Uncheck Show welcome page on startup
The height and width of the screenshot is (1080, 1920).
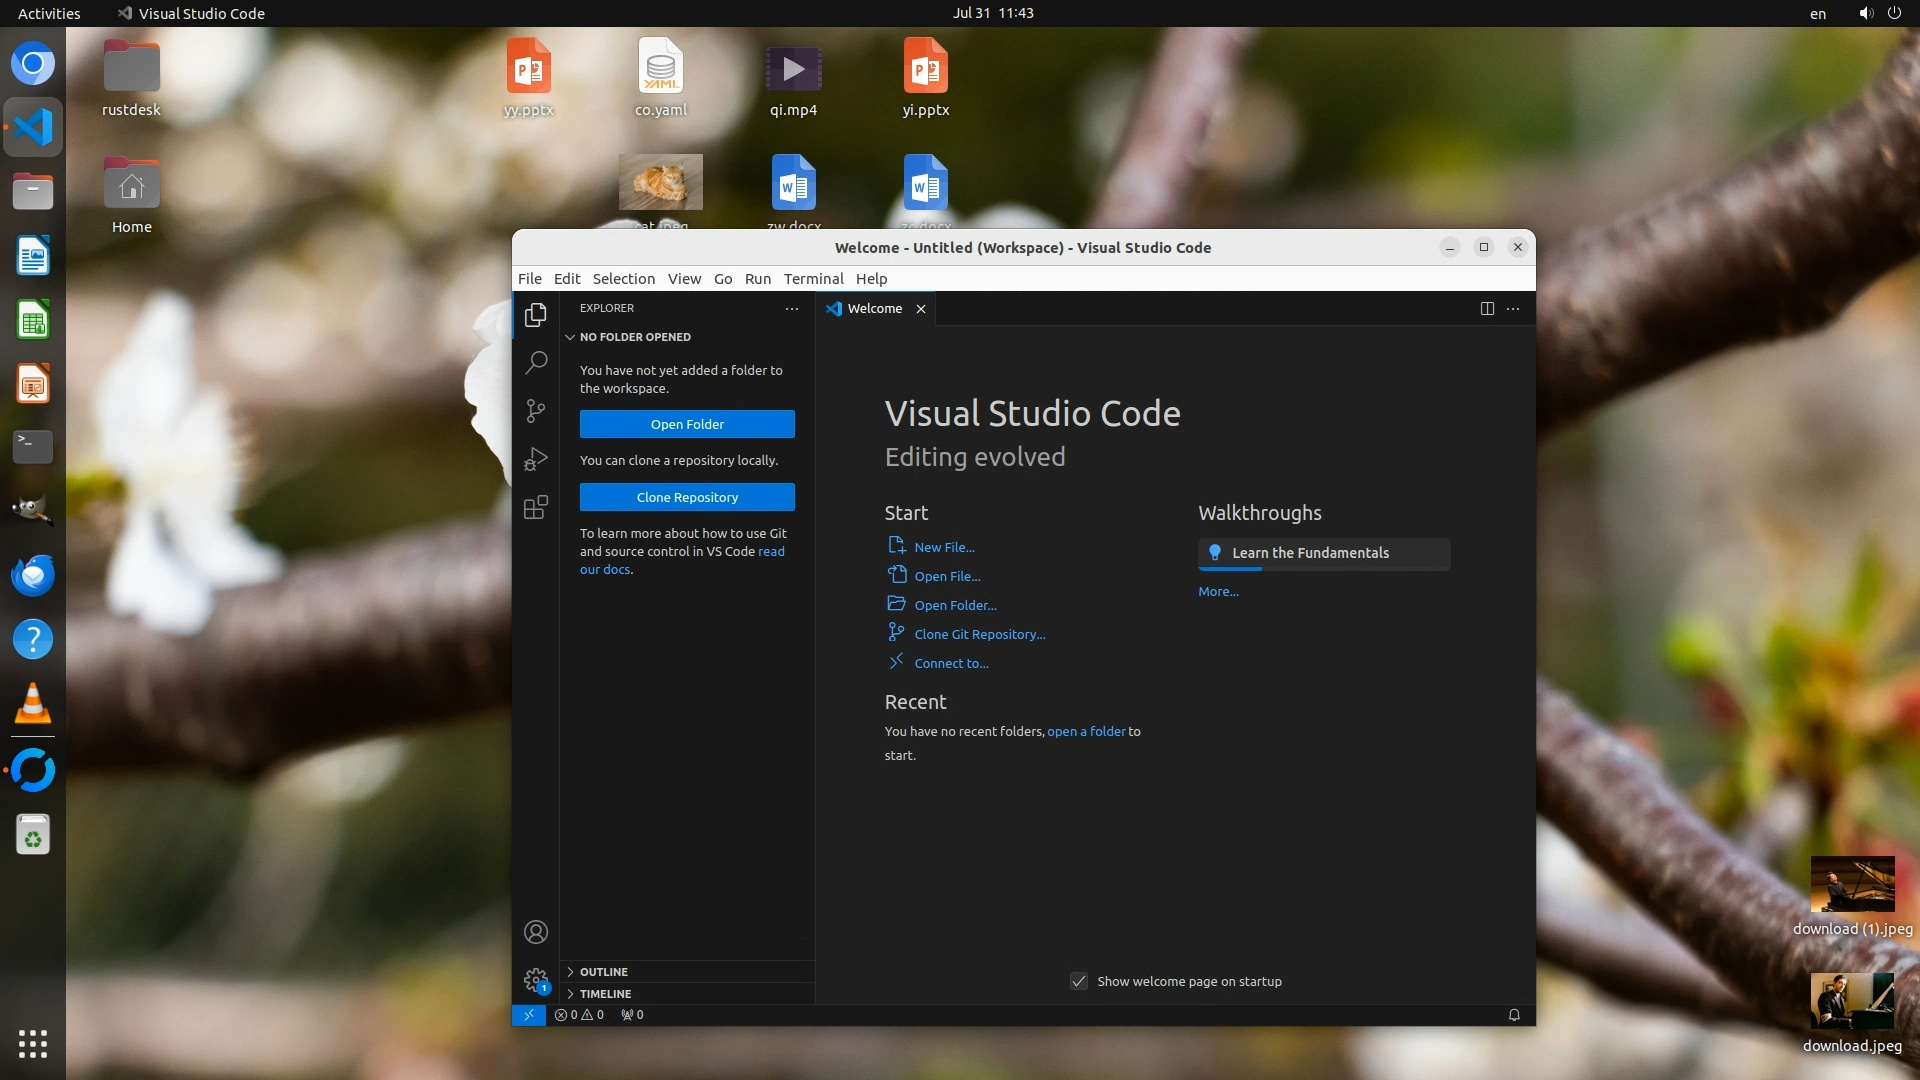pyautogui.click(x=1079, y=981)
